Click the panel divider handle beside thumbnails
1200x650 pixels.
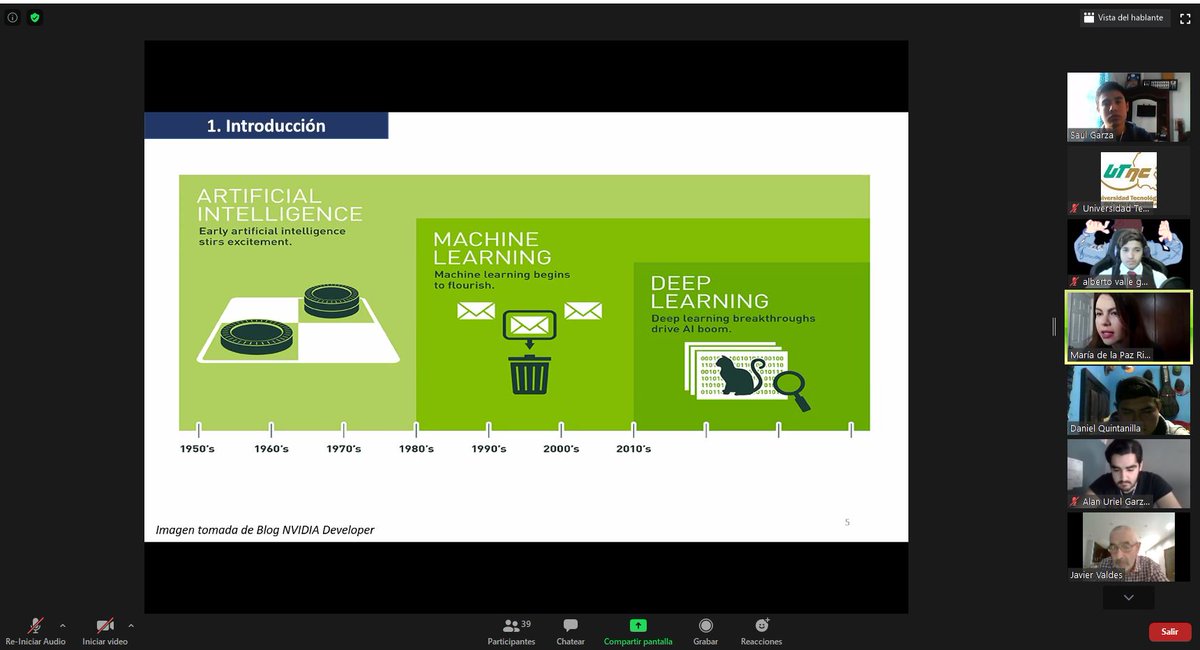pyautogui.click(x=1054, y=326)
